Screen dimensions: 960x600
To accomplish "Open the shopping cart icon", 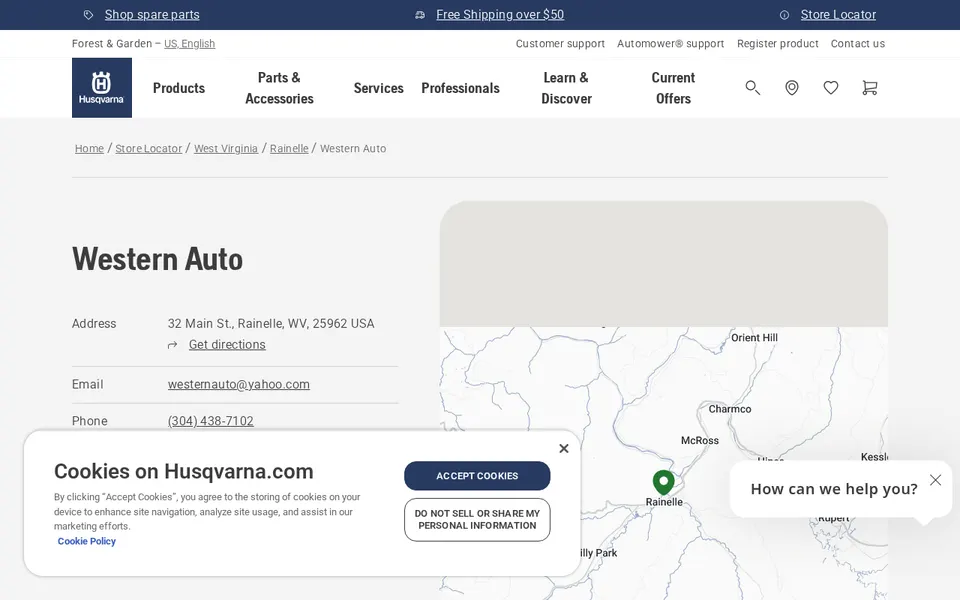I will tap(869, 88).
